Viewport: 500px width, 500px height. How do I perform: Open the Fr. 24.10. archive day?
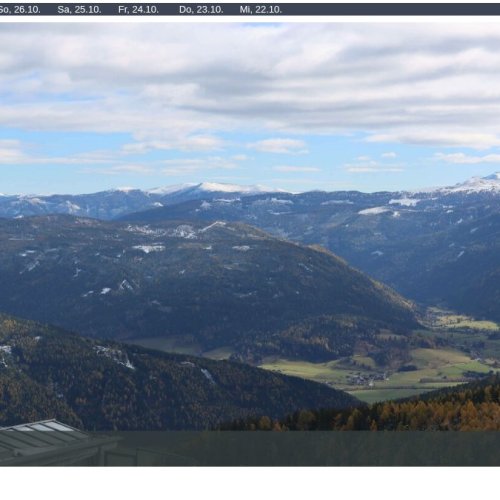(x=138, y=10)
